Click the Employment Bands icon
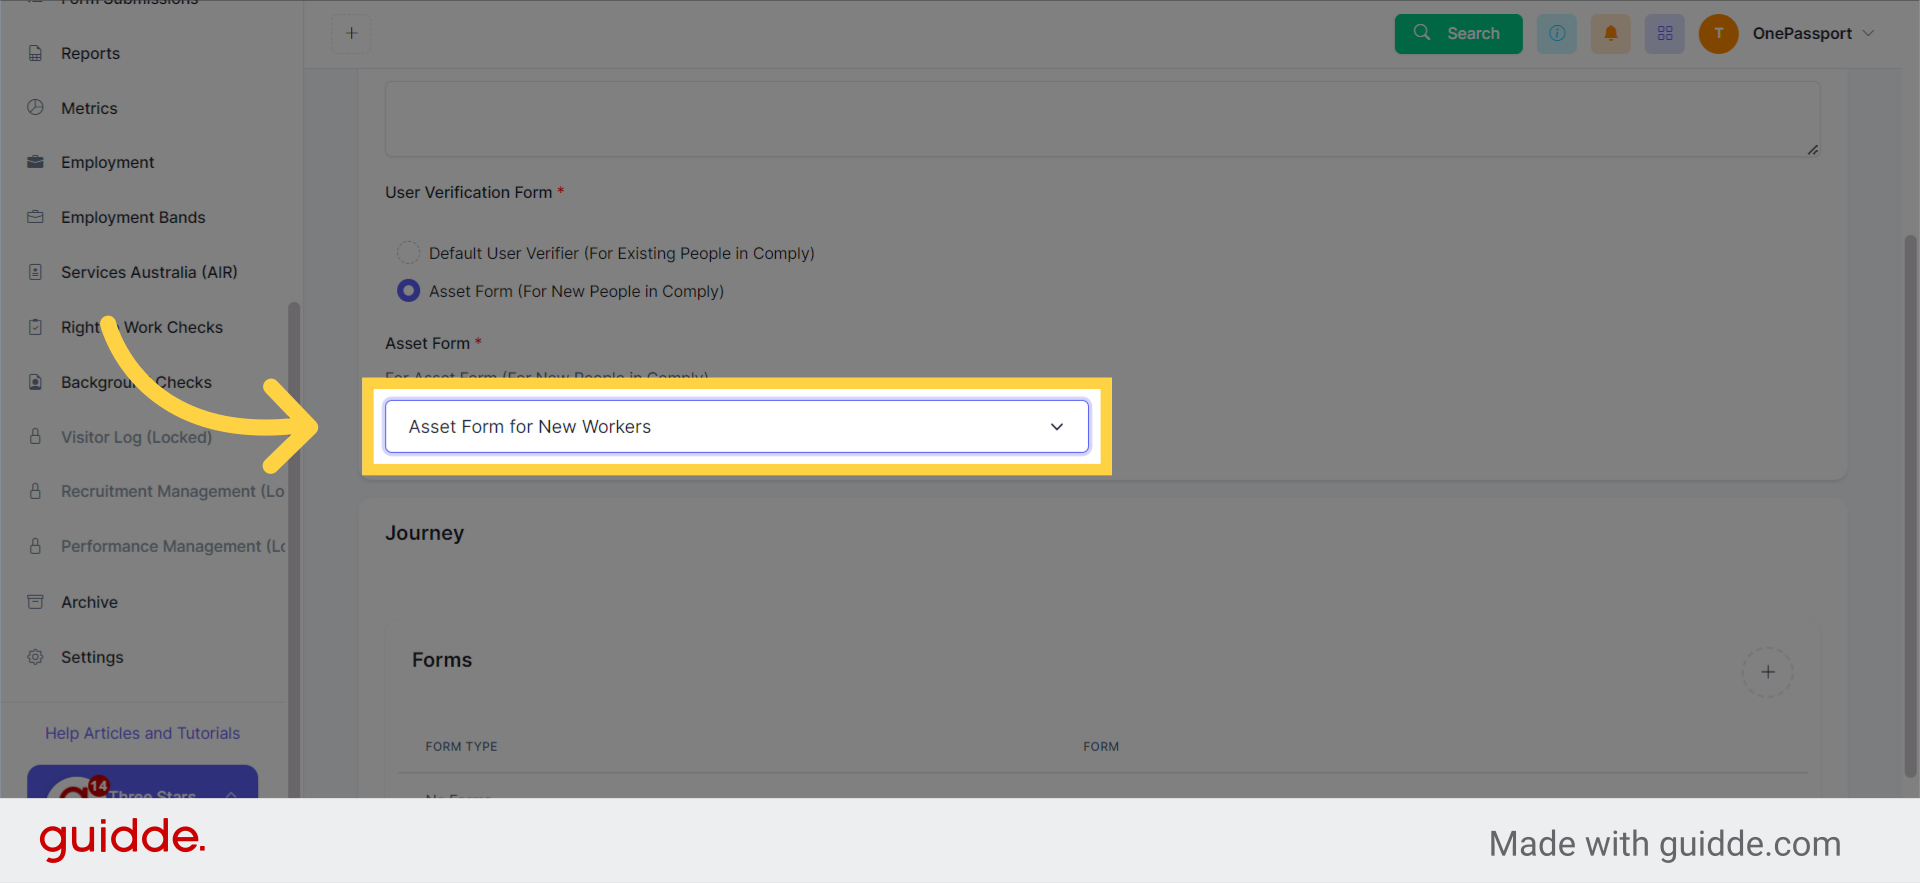 point(35,217)
